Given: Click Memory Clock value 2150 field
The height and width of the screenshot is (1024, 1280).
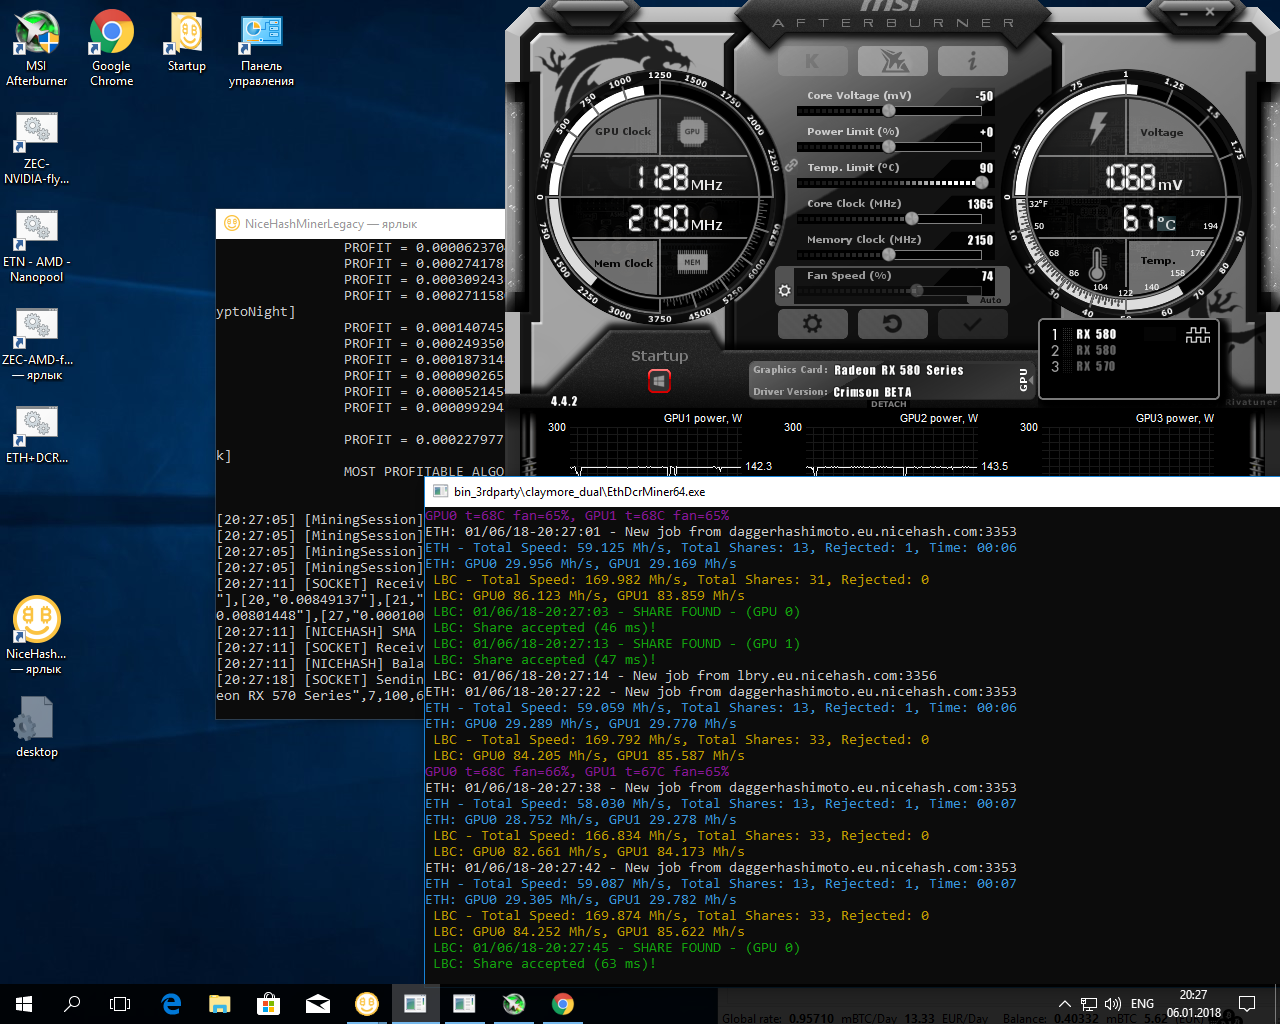Looking at the screenshot, I should click(980, 240).
